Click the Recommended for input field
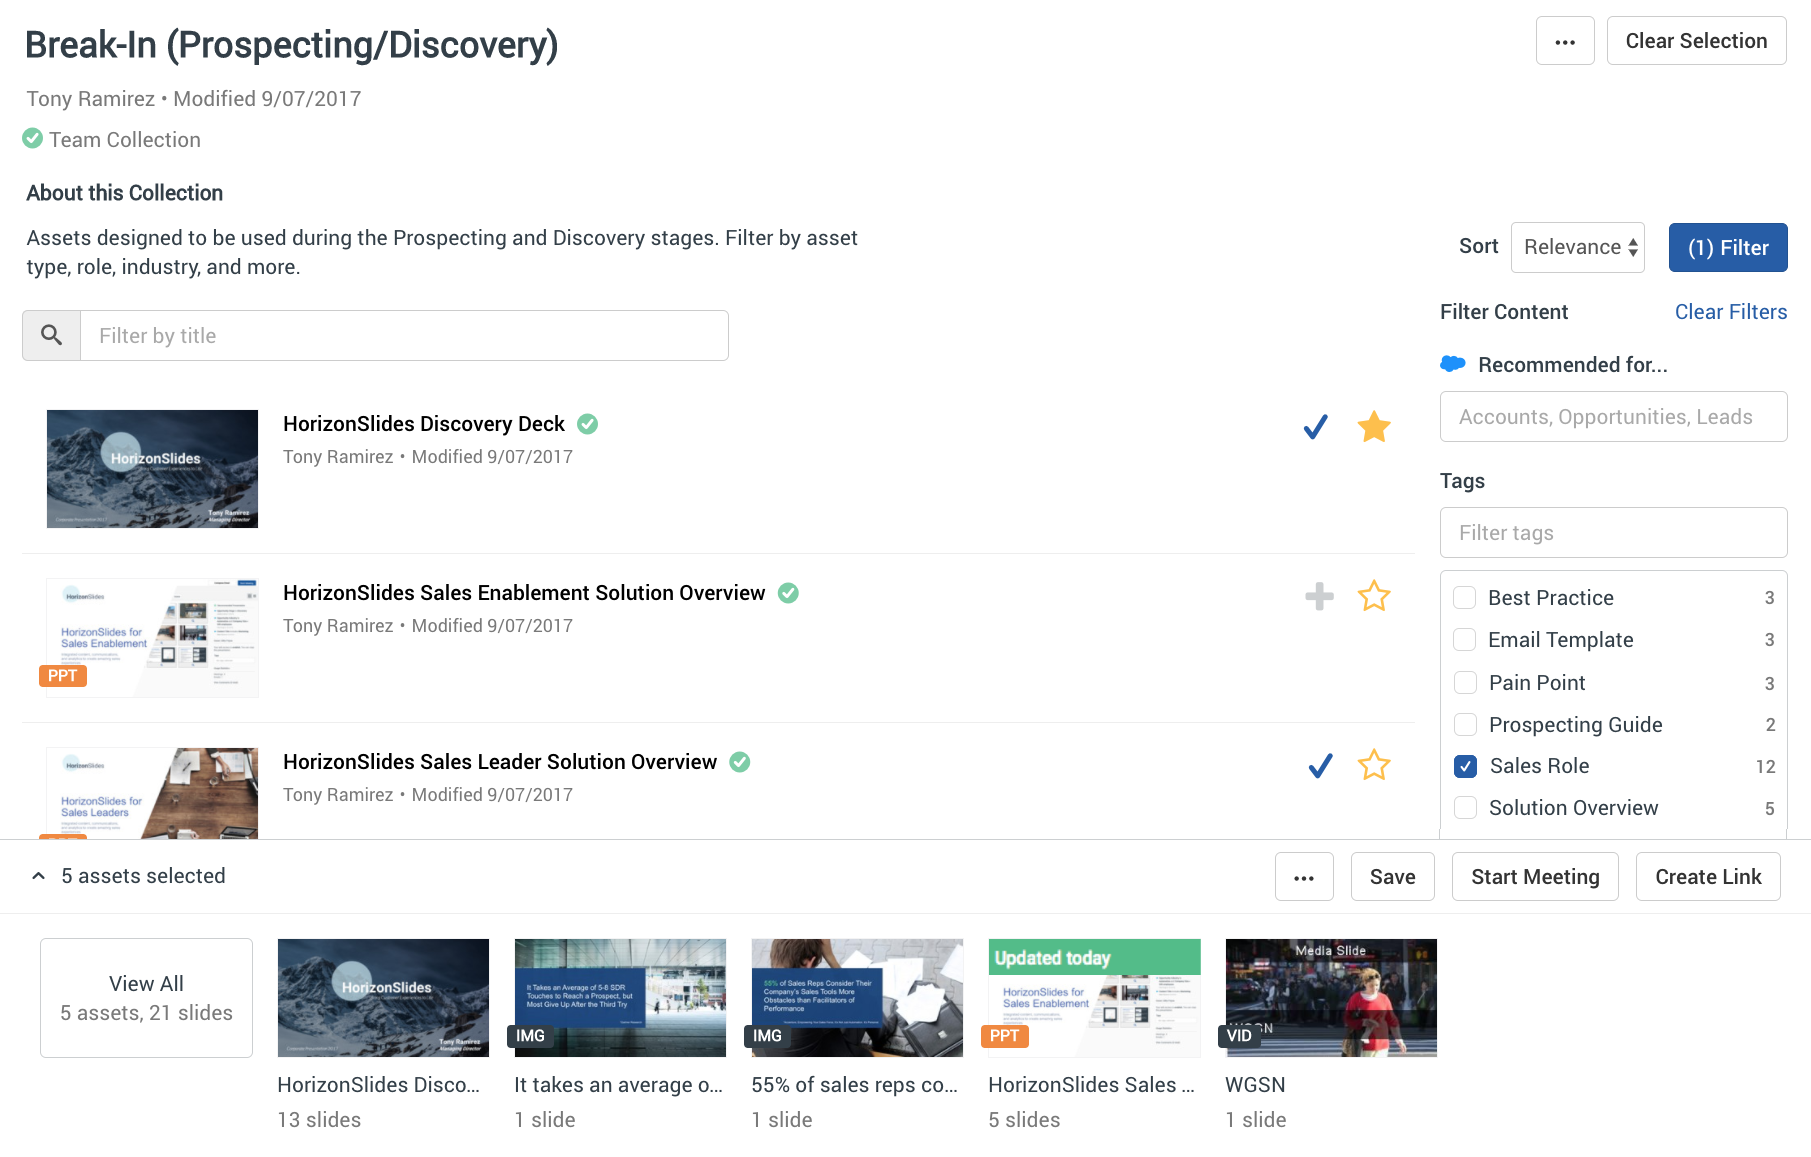The width and height of the screenshot is (1811, 1157). pos(1613,417)
